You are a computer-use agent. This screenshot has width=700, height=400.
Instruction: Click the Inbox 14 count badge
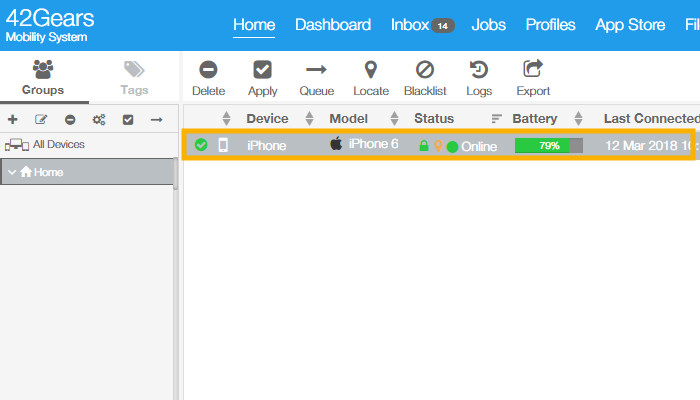click(x=442, y=26)
